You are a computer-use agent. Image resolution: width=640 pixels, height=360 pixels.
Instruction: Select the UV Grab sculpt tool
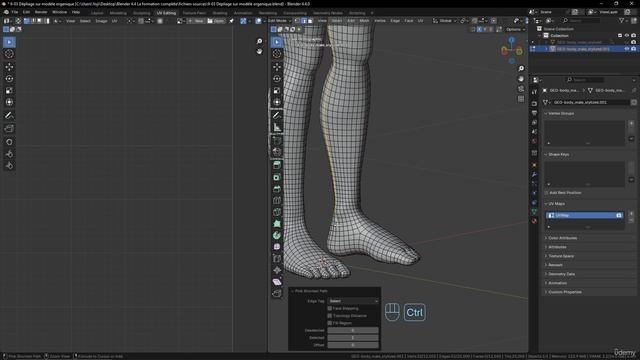click(9, 142)
